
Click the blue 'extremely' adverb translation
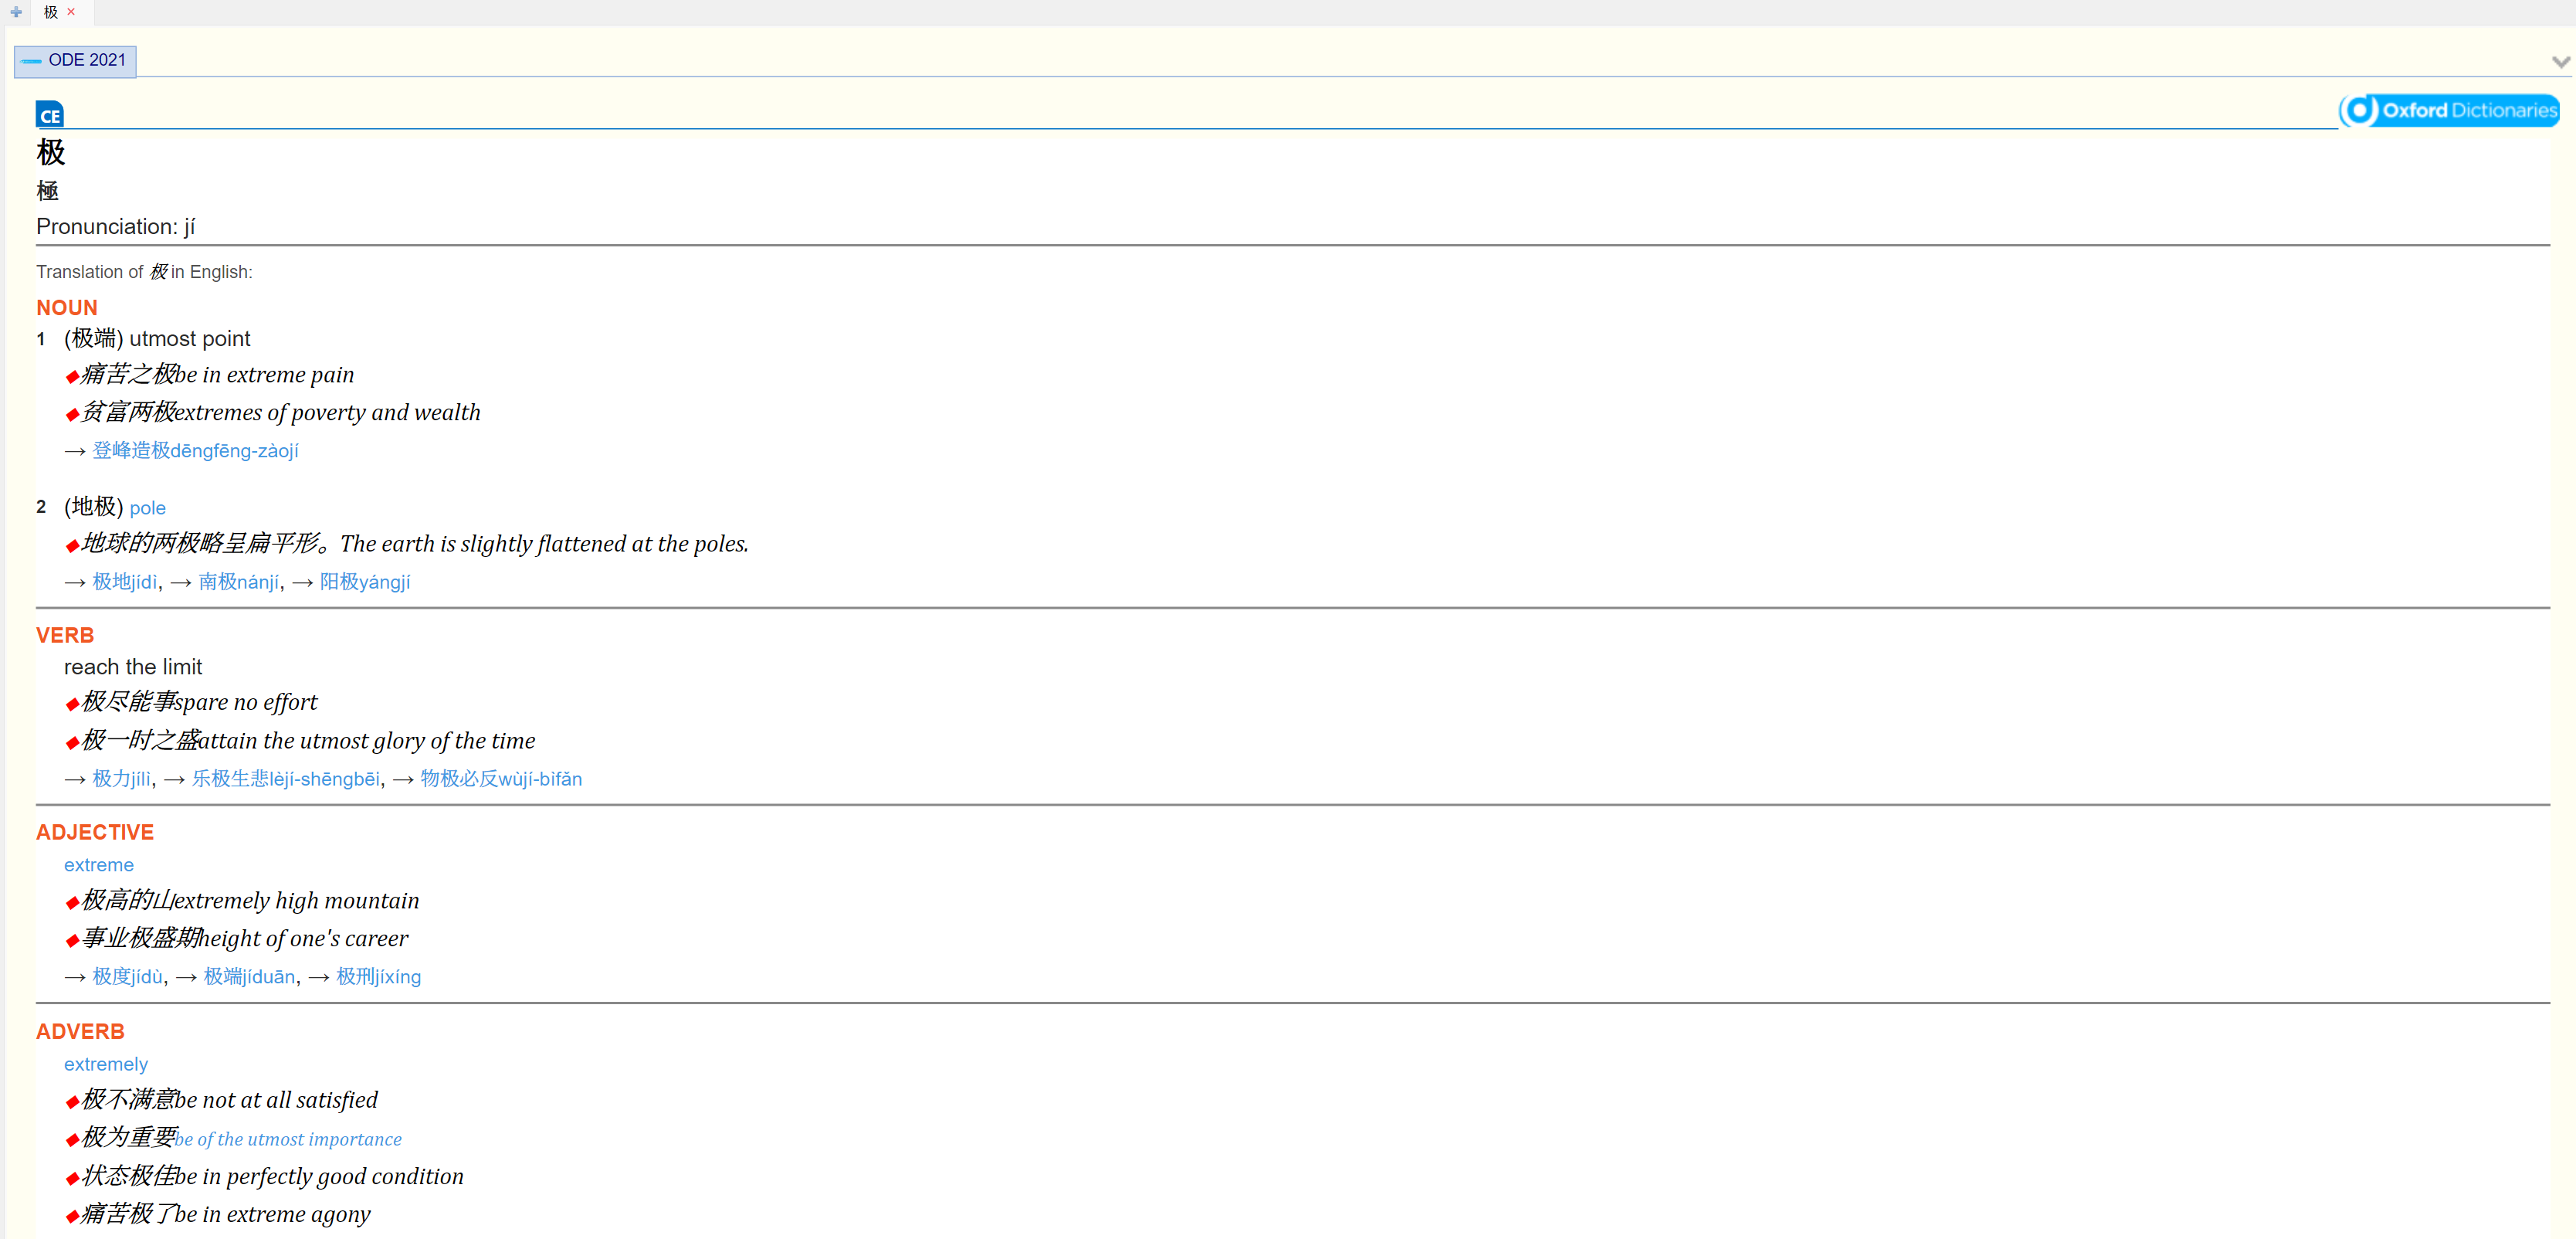coord(105,1064)
